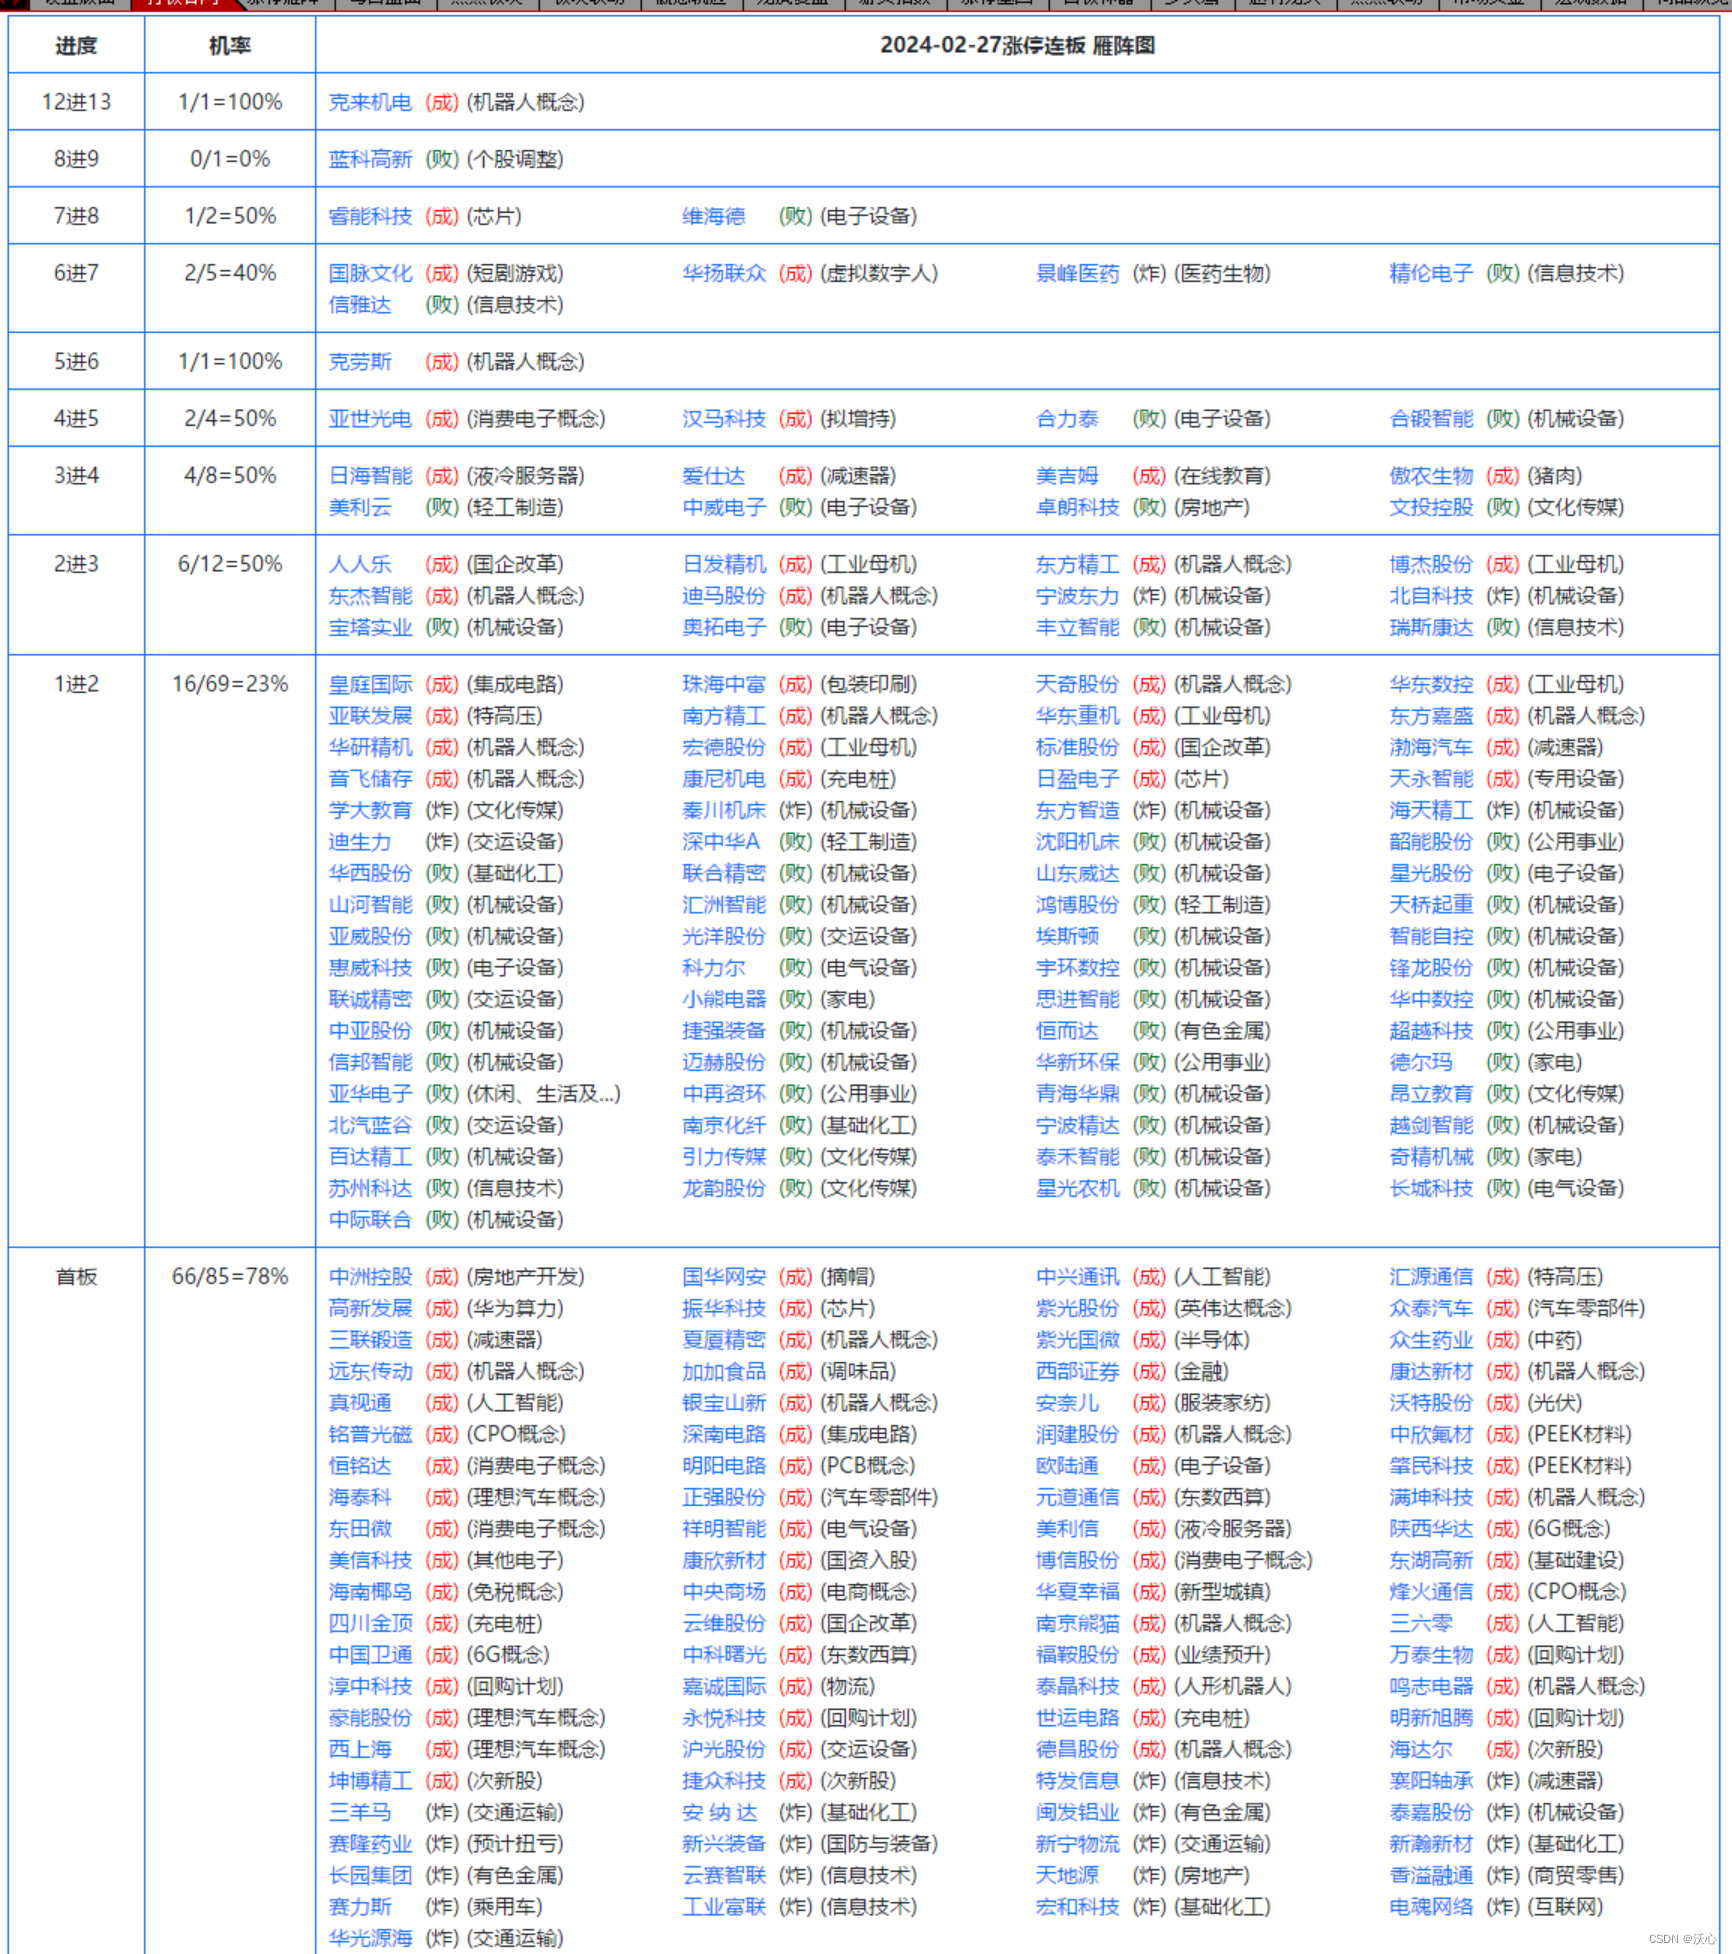Click the 博杰股份 stock link
This screenshot has width=1732, height=1954.
pos(1431,564)
